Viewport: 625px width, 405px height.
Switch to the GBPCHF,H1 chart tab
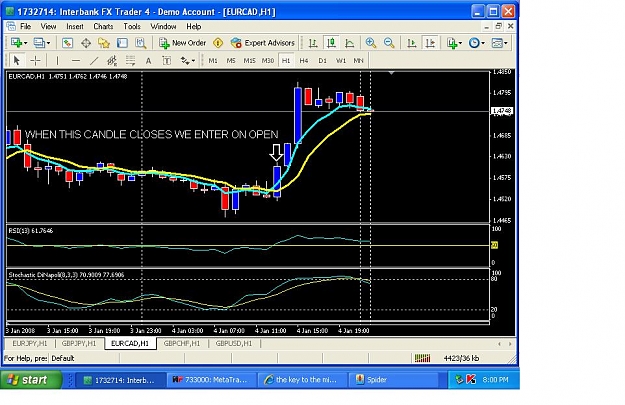182,343
